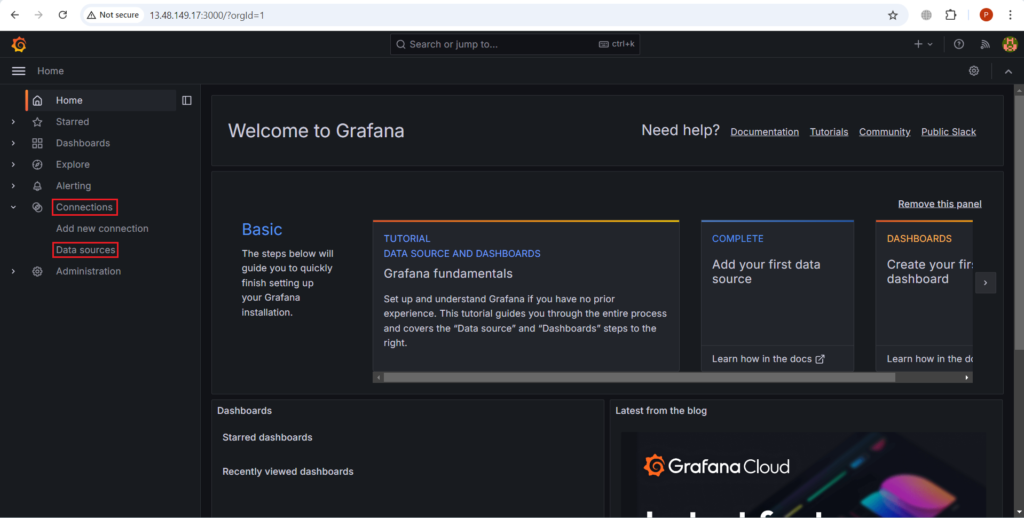Expand the Explore section
The height and width of the screenshot is (518, 1024).
coord(13,165)
